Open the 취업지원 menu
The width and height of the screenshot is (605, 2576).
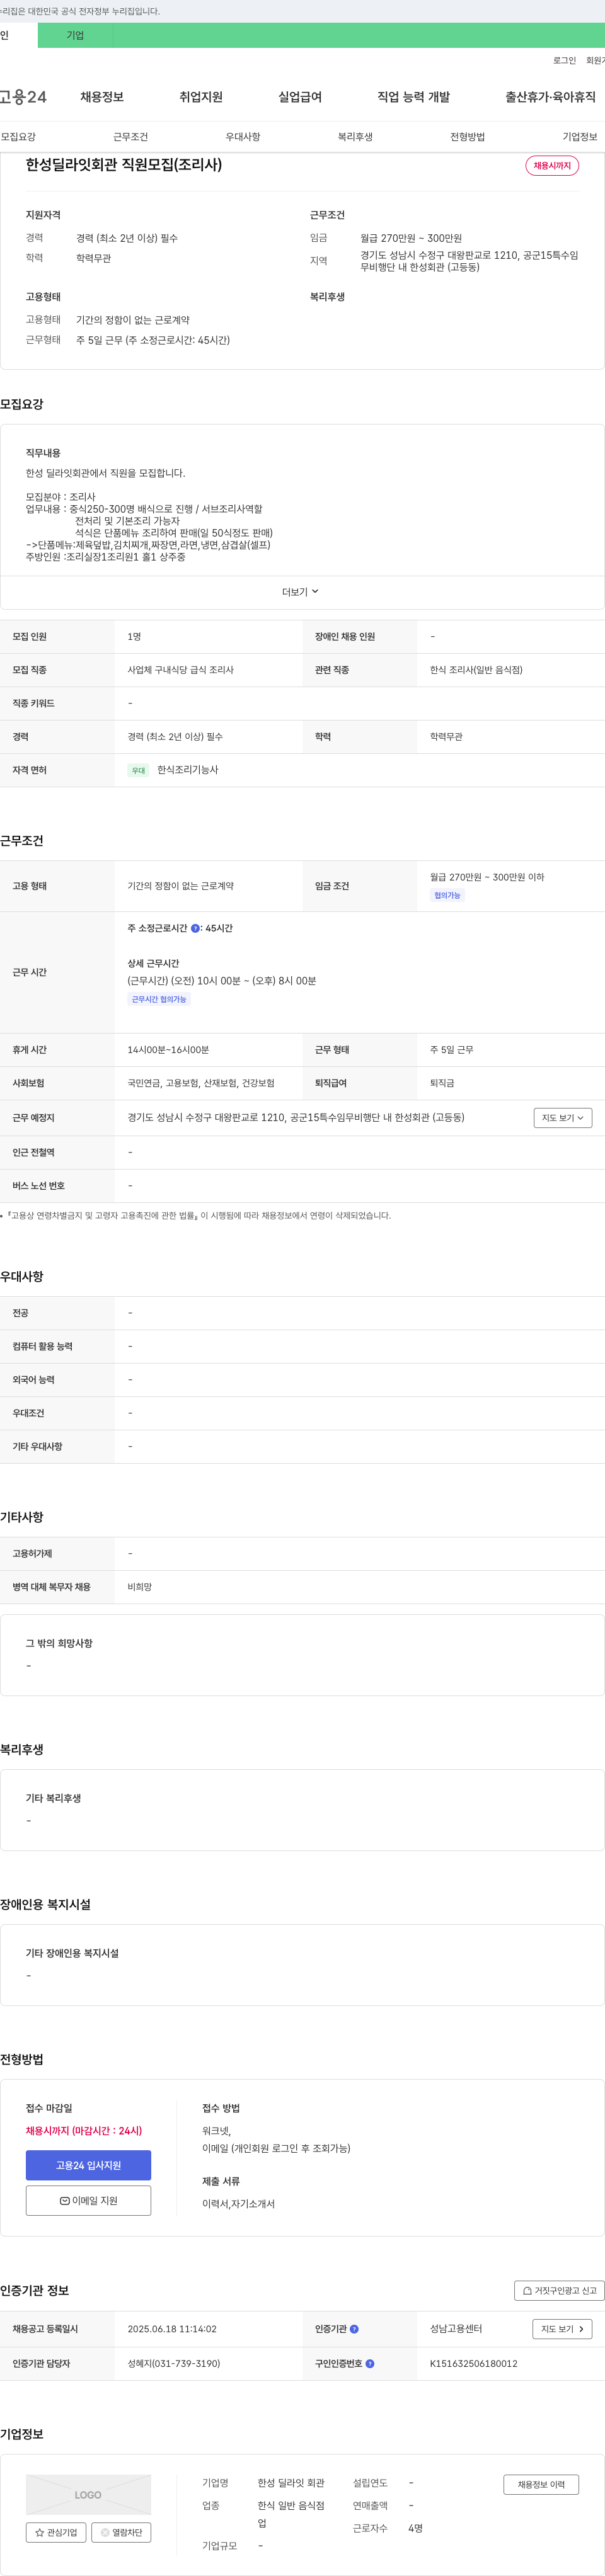click(201, 97)
